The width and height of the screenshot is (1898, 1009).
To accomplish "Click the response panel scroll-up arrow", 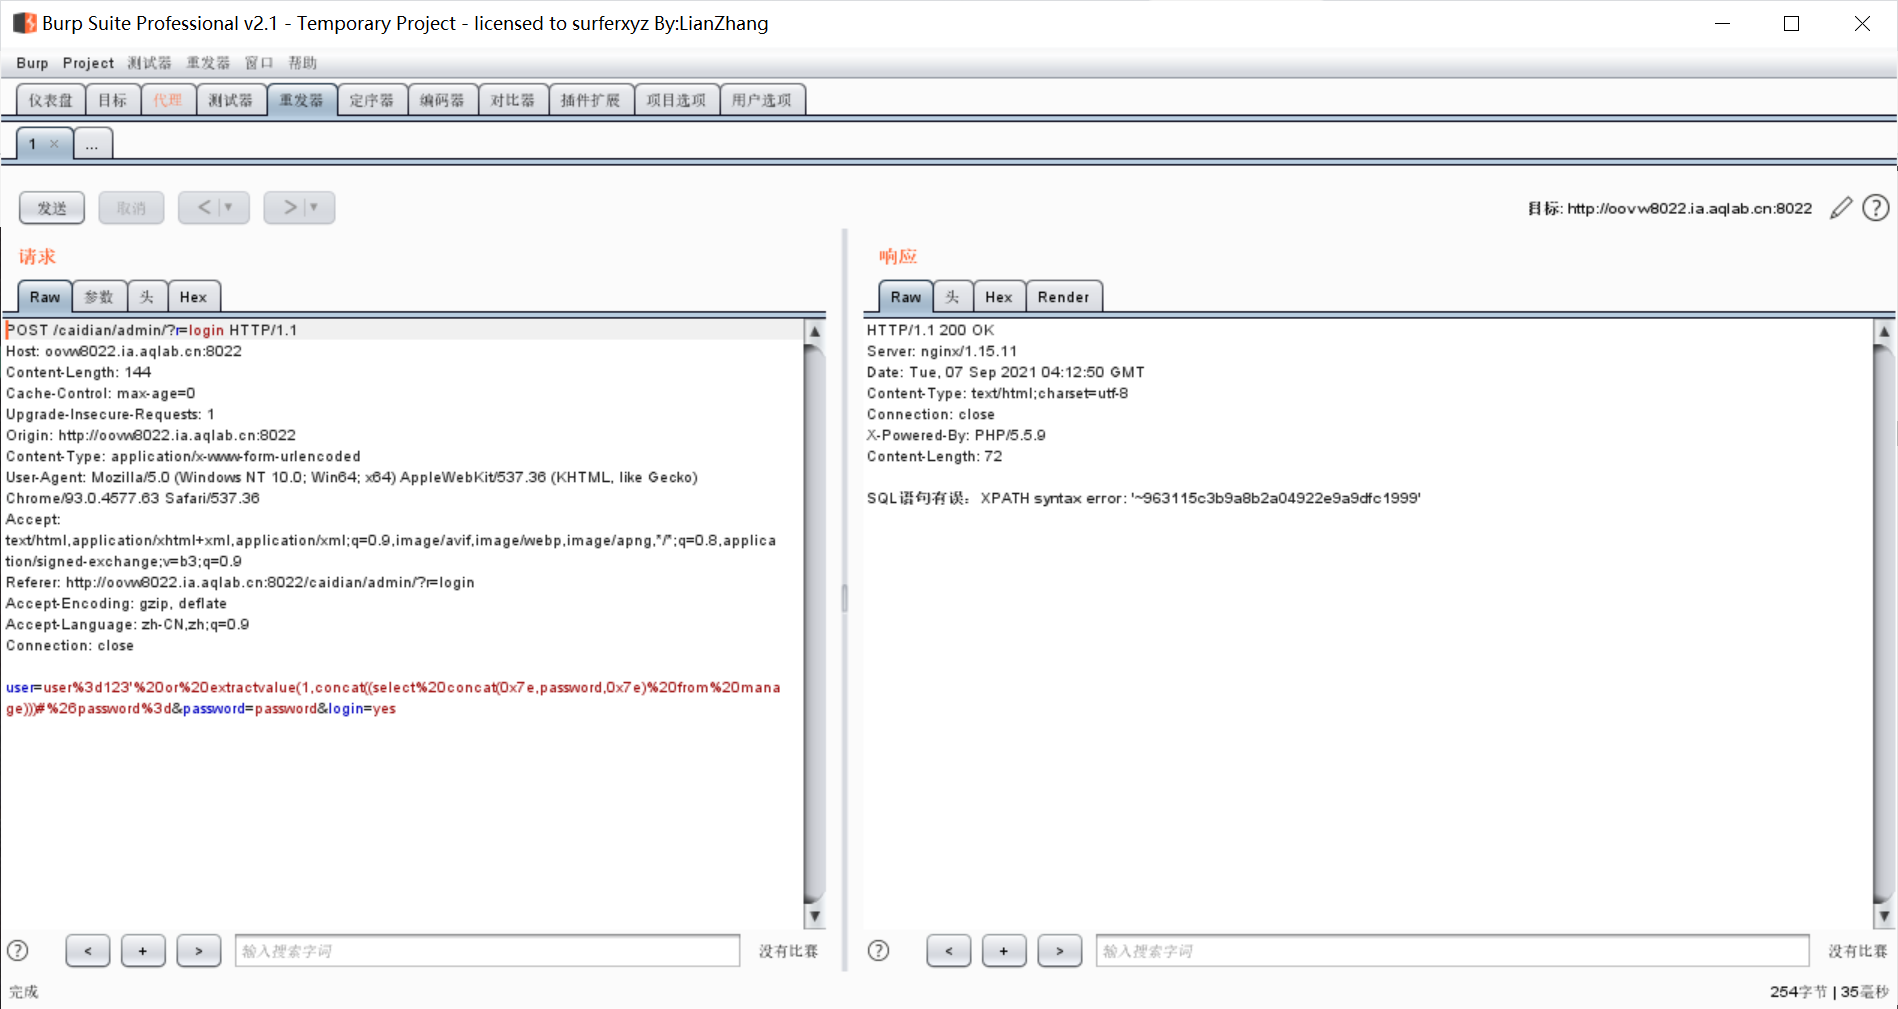I will click(x=1884, y=331).
